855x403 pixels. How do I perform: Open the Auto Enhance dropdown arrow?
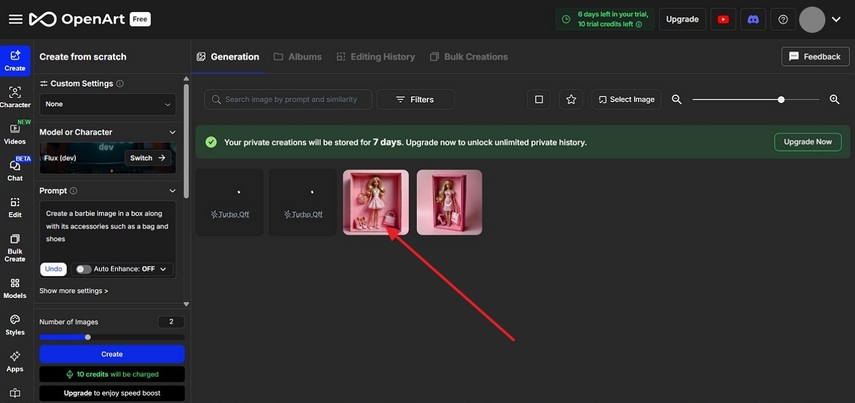point(163,269)
